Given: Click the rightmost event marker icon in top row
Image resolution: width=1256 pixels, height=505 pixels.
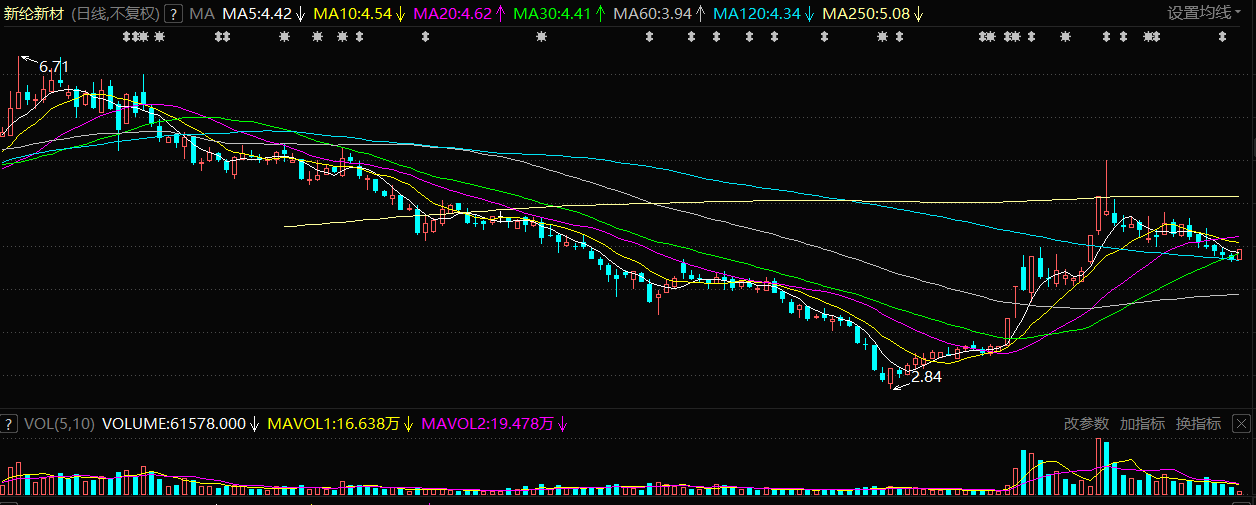Looking at the screenshot, I should click(x=1222, y=37).
